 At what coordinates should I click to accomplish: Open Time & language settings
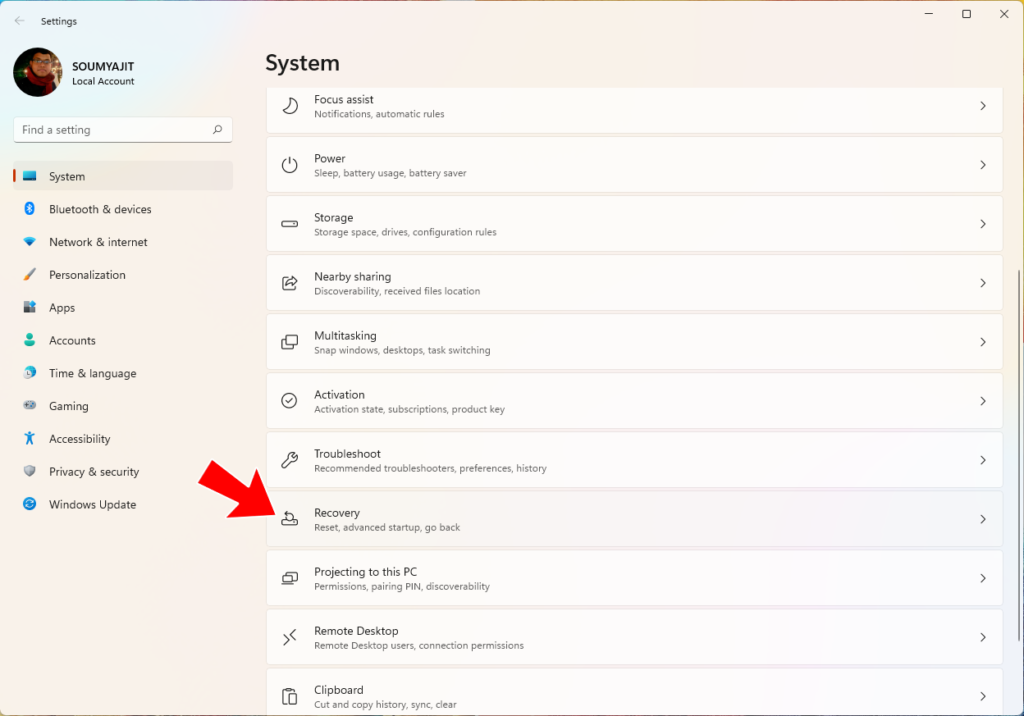[123, 373]
